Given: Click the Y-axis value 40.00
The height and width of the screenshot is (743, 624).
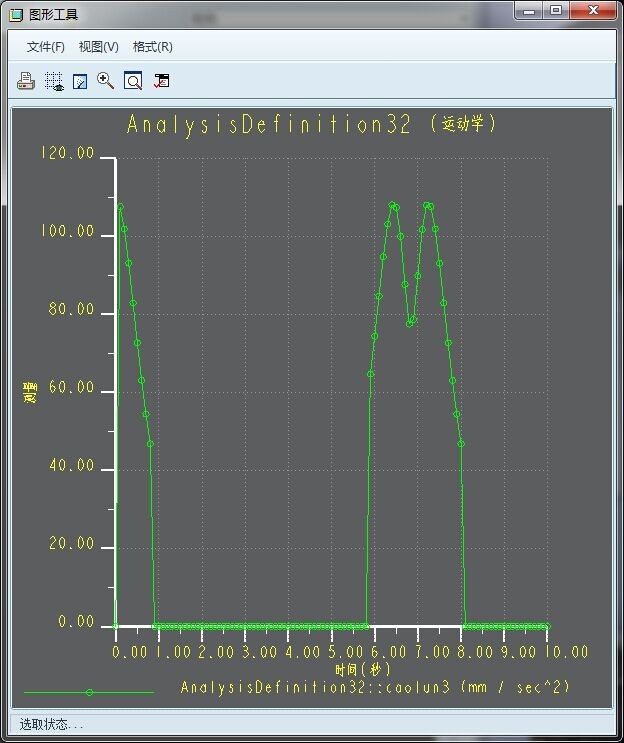Looking at the screenshot, I should [x=71, y=465].
